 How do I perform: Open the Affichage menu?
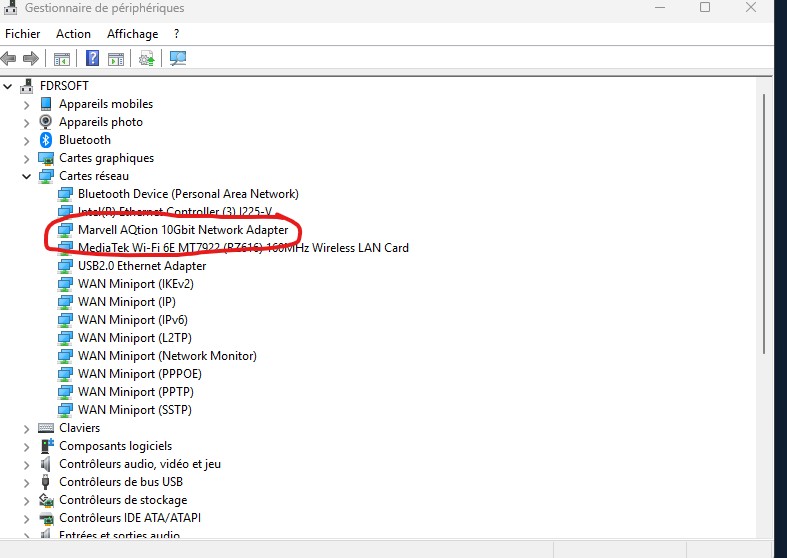pyautogui.click(x=132, y=34)
